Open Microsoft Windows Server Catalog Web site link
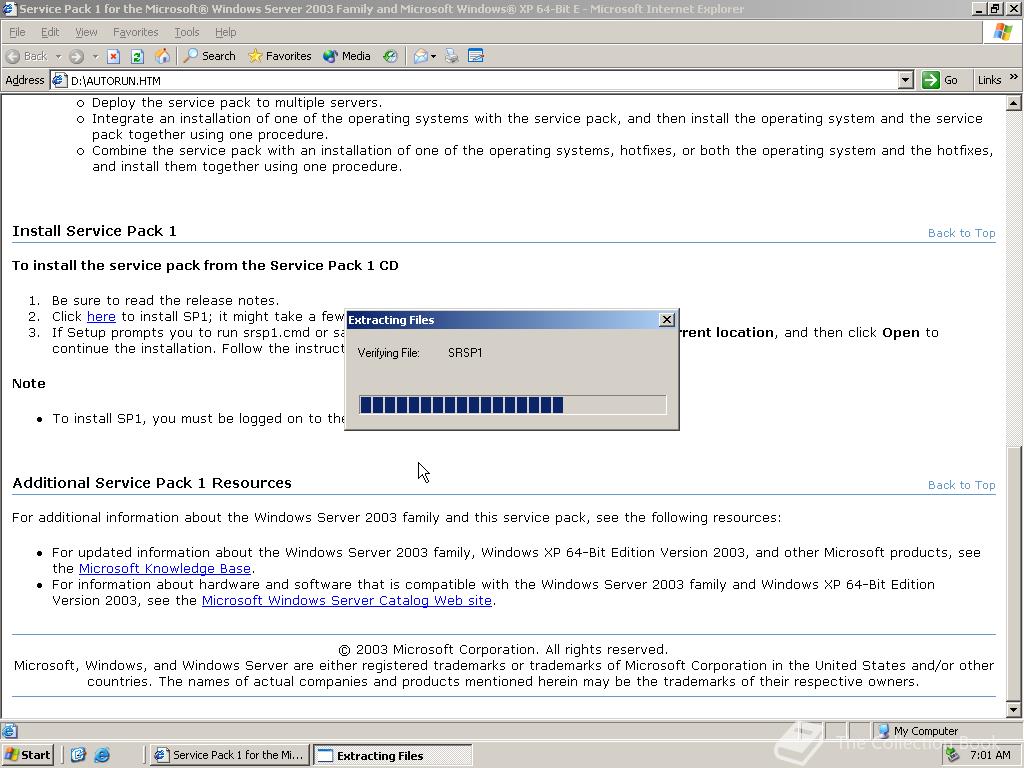 347,601
